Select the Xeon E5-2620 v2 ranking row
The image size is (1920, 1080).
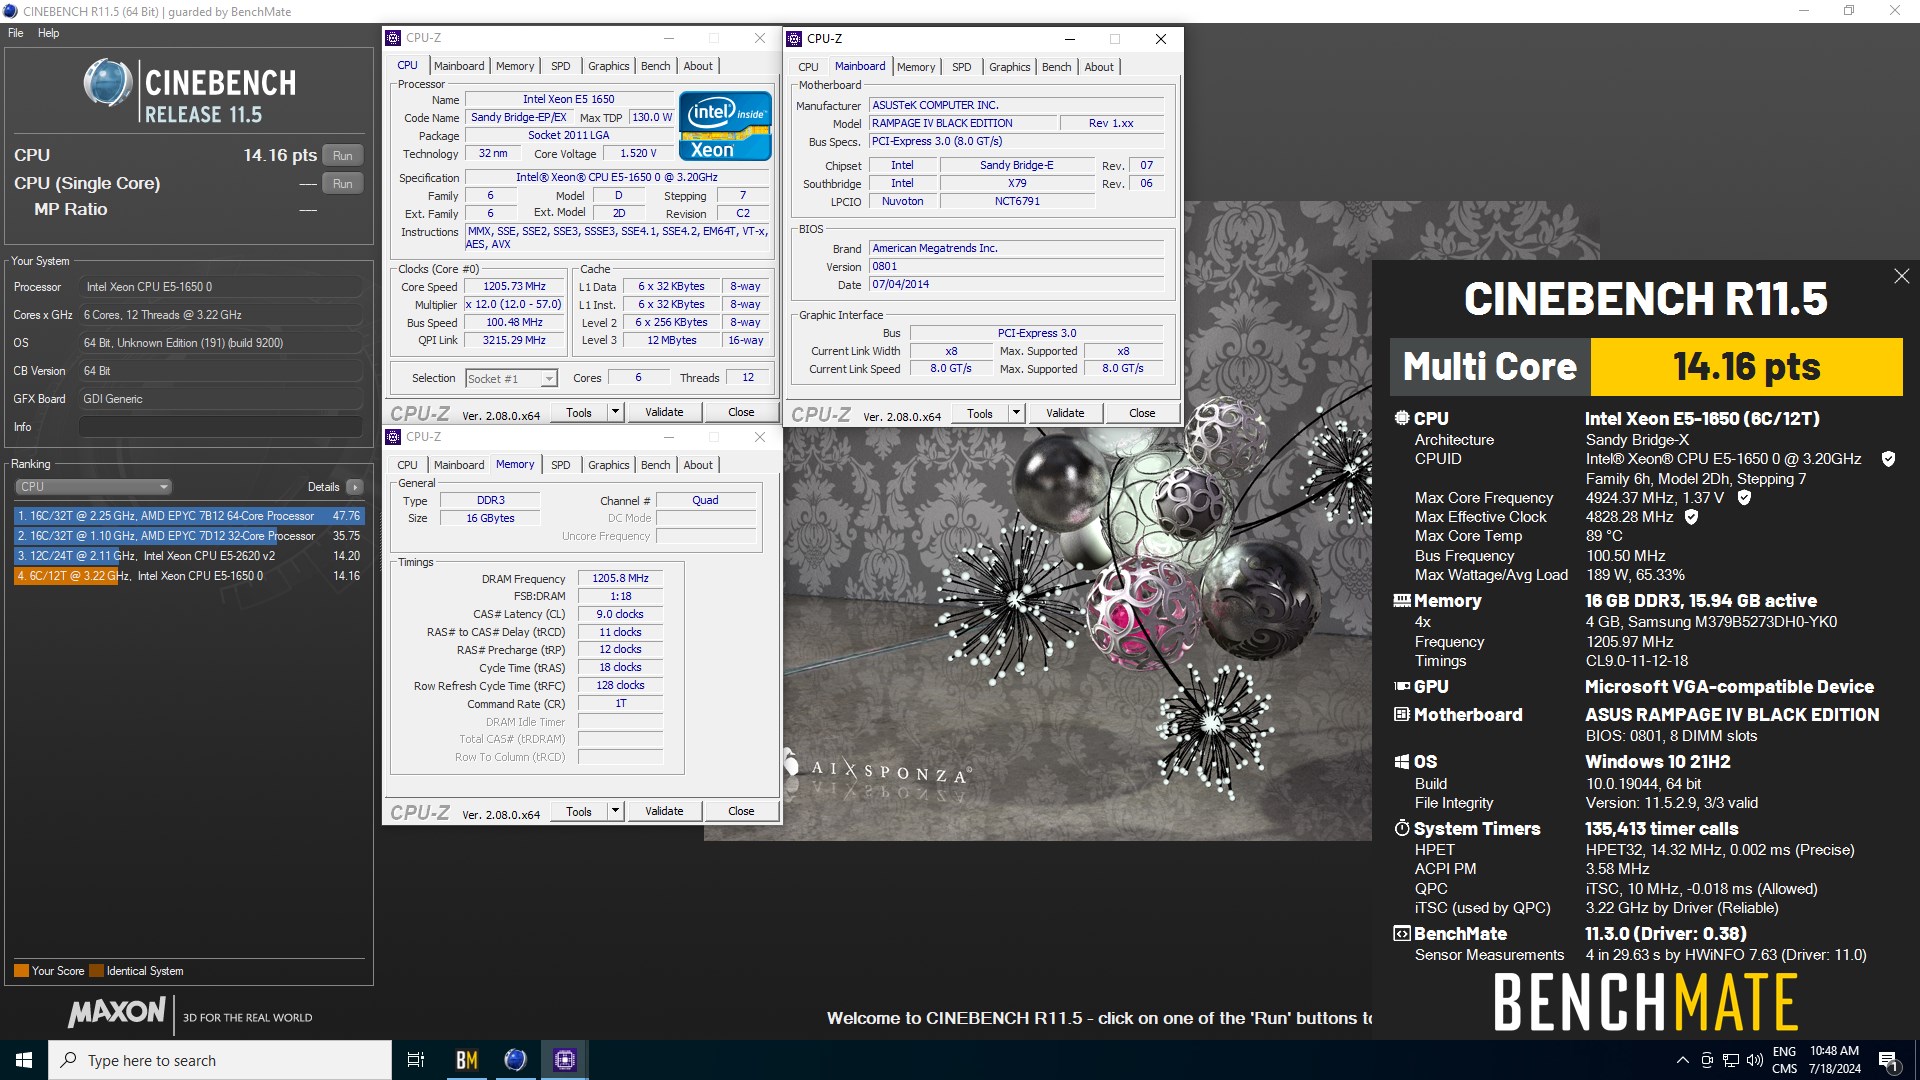[x=189, y=556]
